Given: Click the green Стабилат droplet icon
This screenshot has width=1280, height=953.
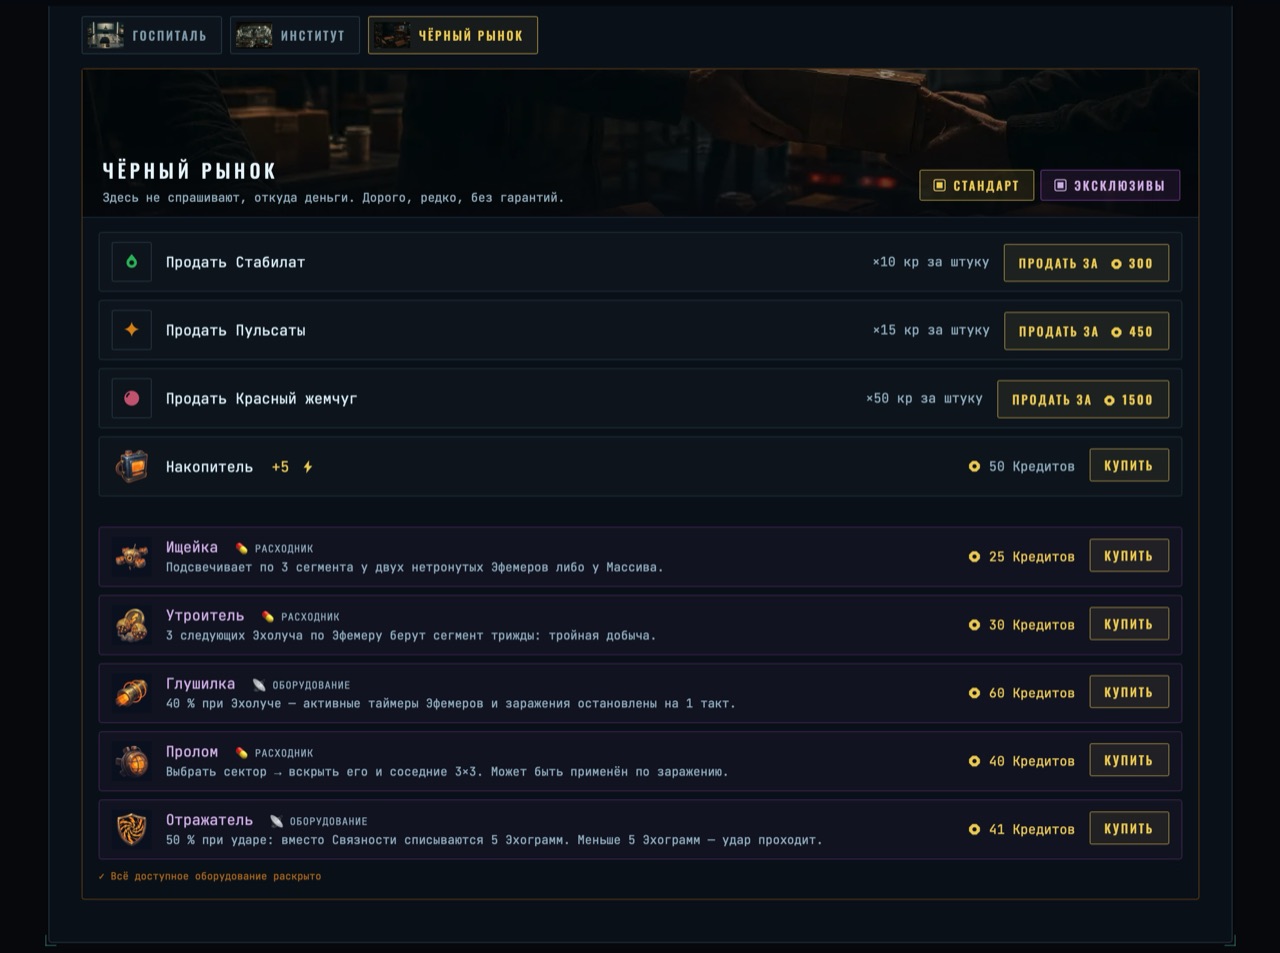Looking at the screenshot, I should point(131,262).
